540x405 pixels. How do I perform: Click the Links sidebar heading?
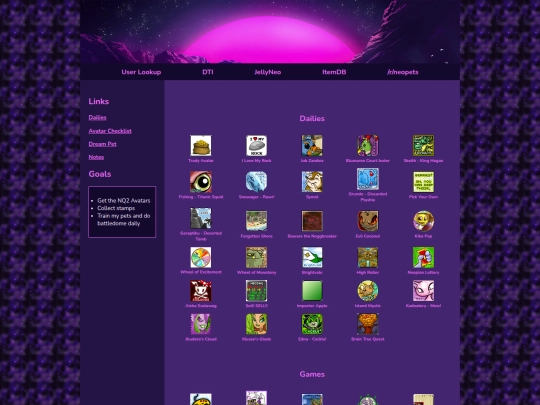click(x=98, y=101)
